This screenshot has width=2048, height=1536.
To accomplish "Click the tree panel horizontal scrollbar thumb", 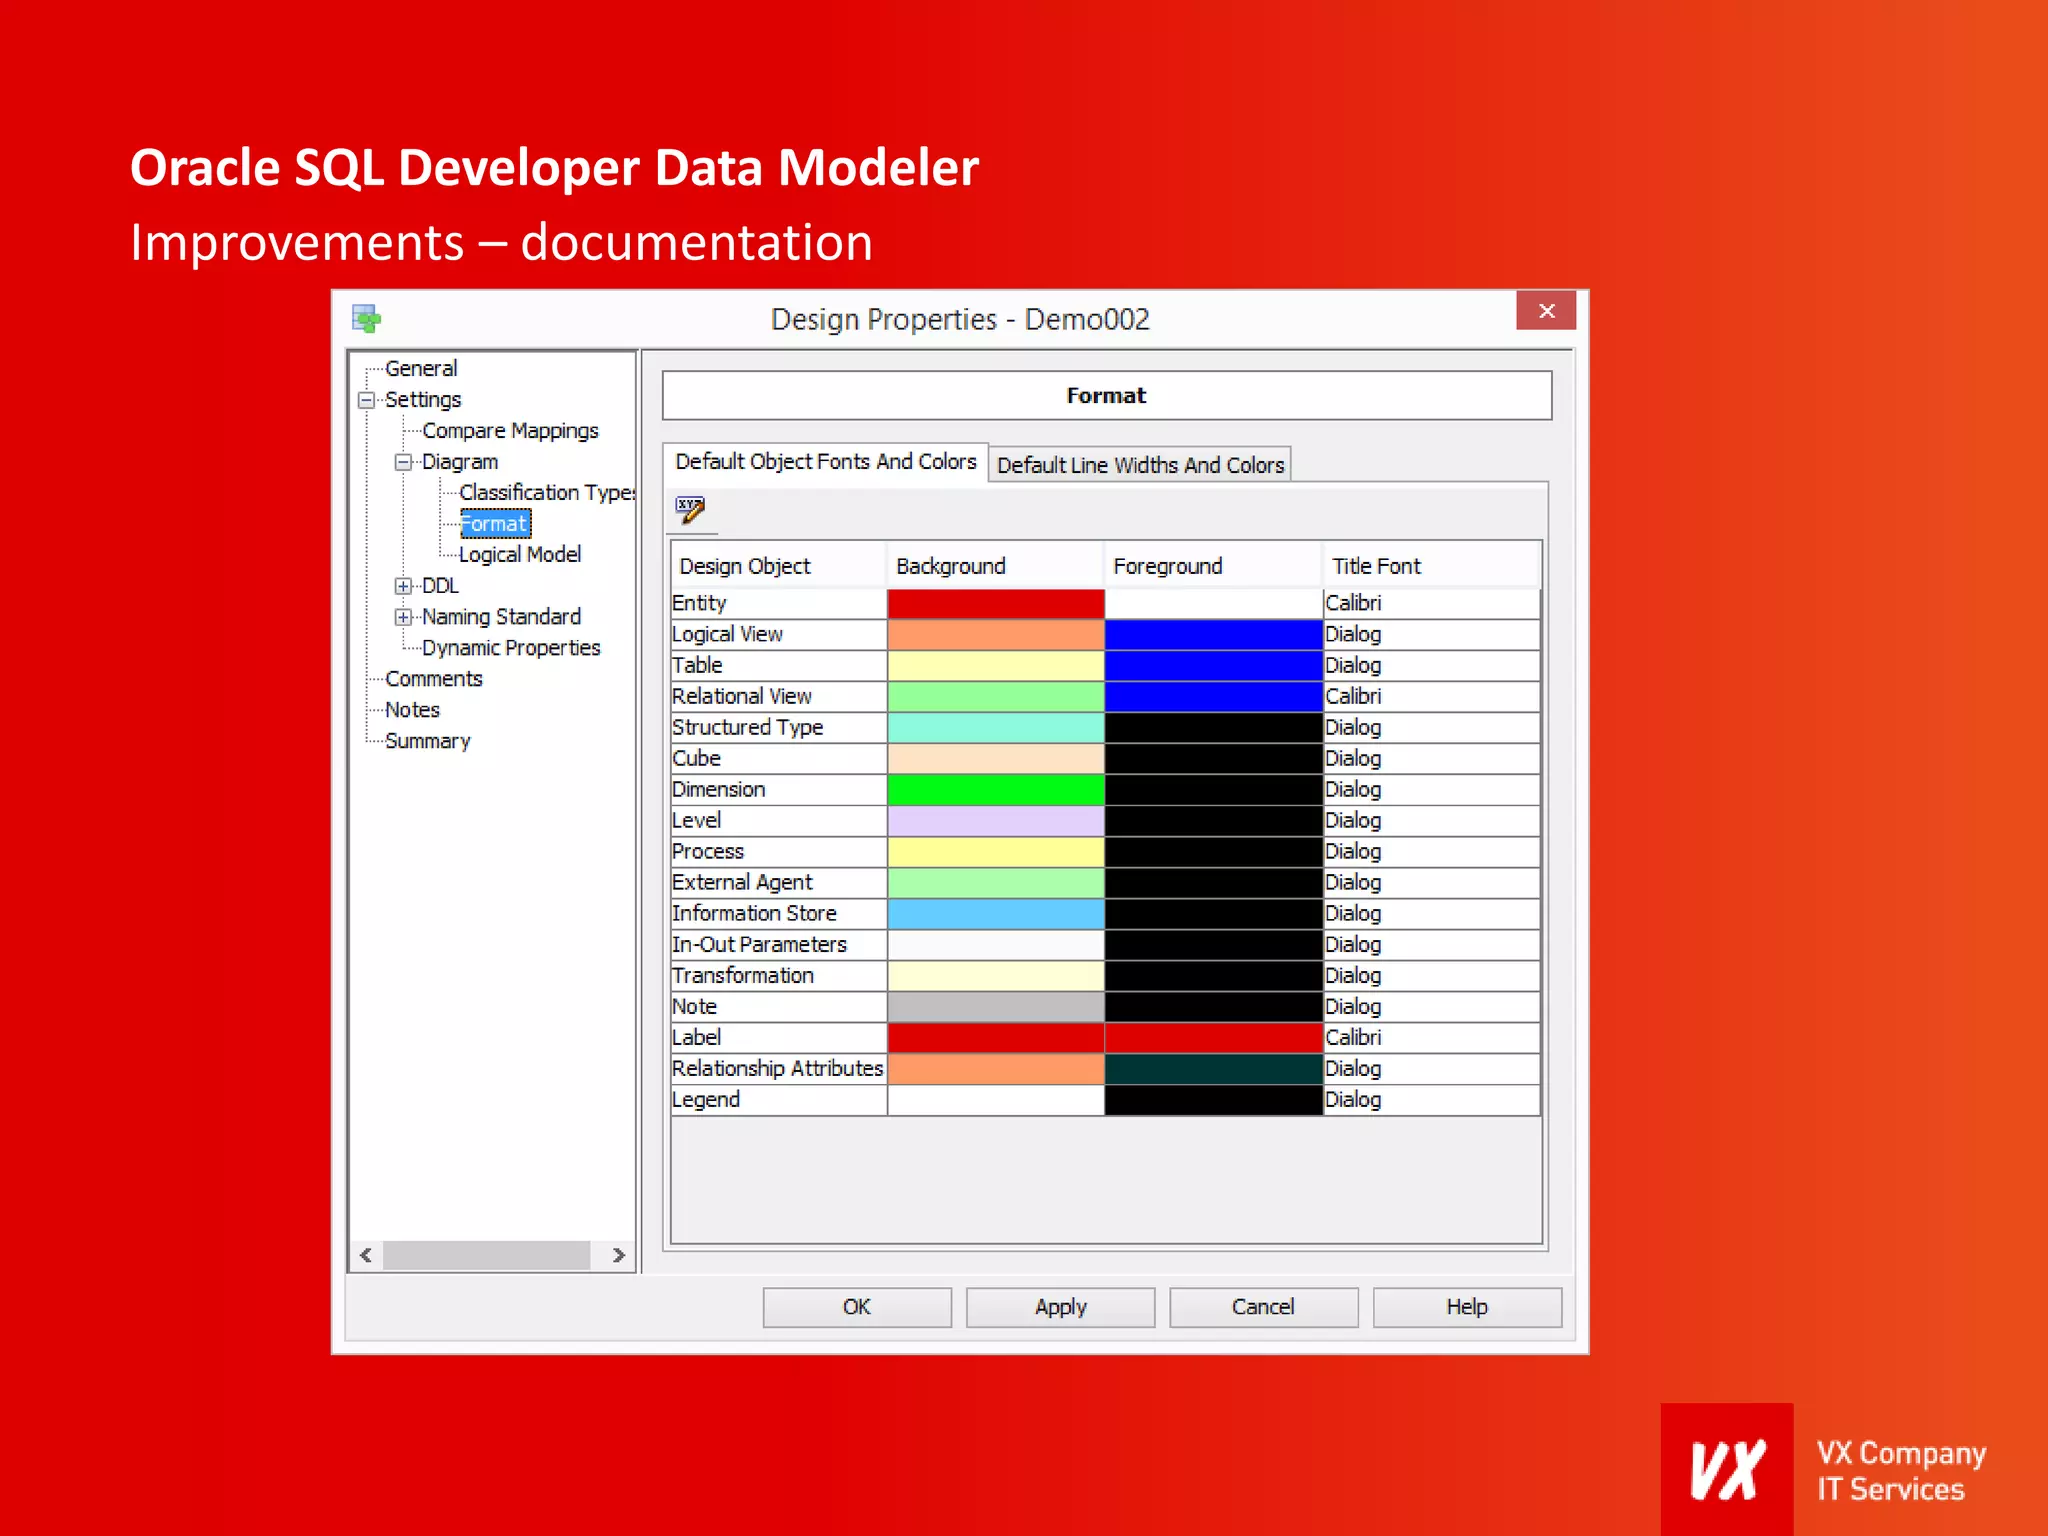I will [486, 1255].
